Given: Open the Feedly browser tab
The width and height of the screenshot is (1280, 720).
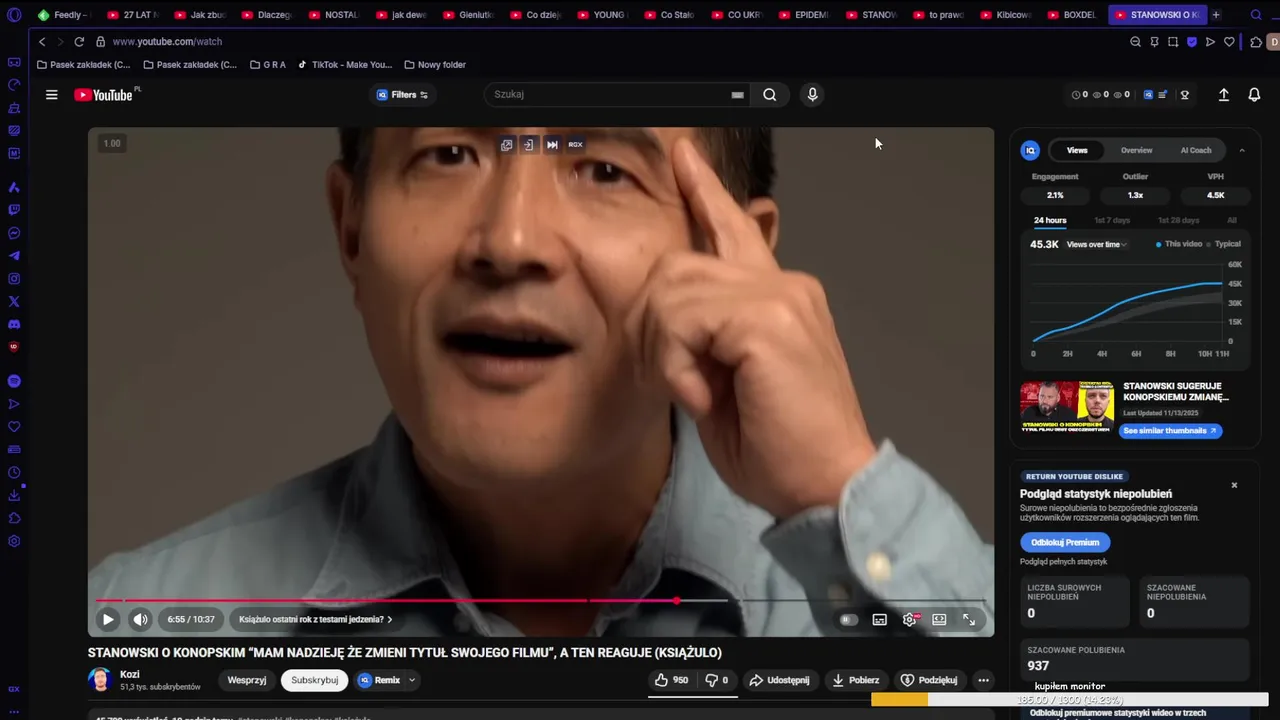Looking at the screenshot, I should [x=62, y=15].
